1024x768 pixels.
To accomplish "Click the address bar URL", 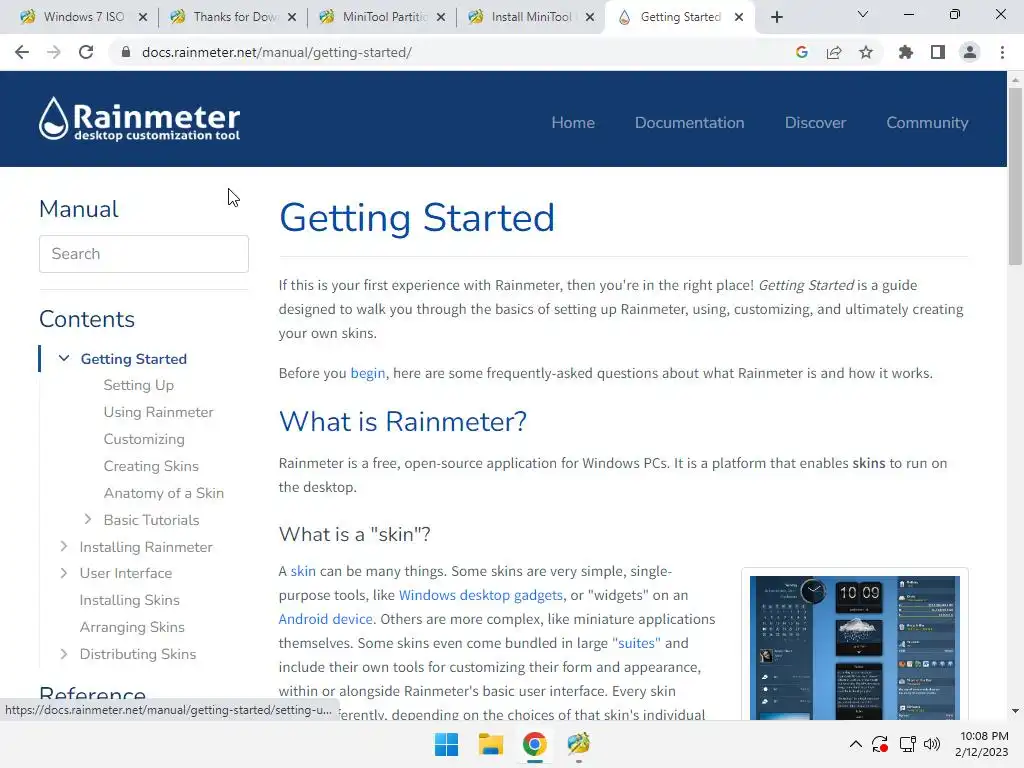I will pyautogui.click(x=277, y=52).
